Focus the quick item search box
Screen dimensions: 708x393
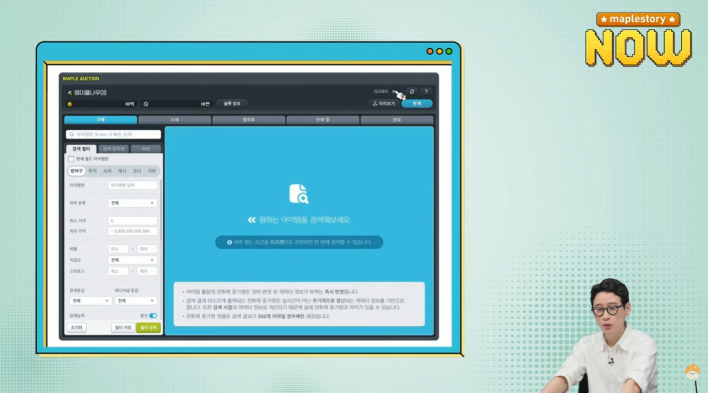click(113, 135)
